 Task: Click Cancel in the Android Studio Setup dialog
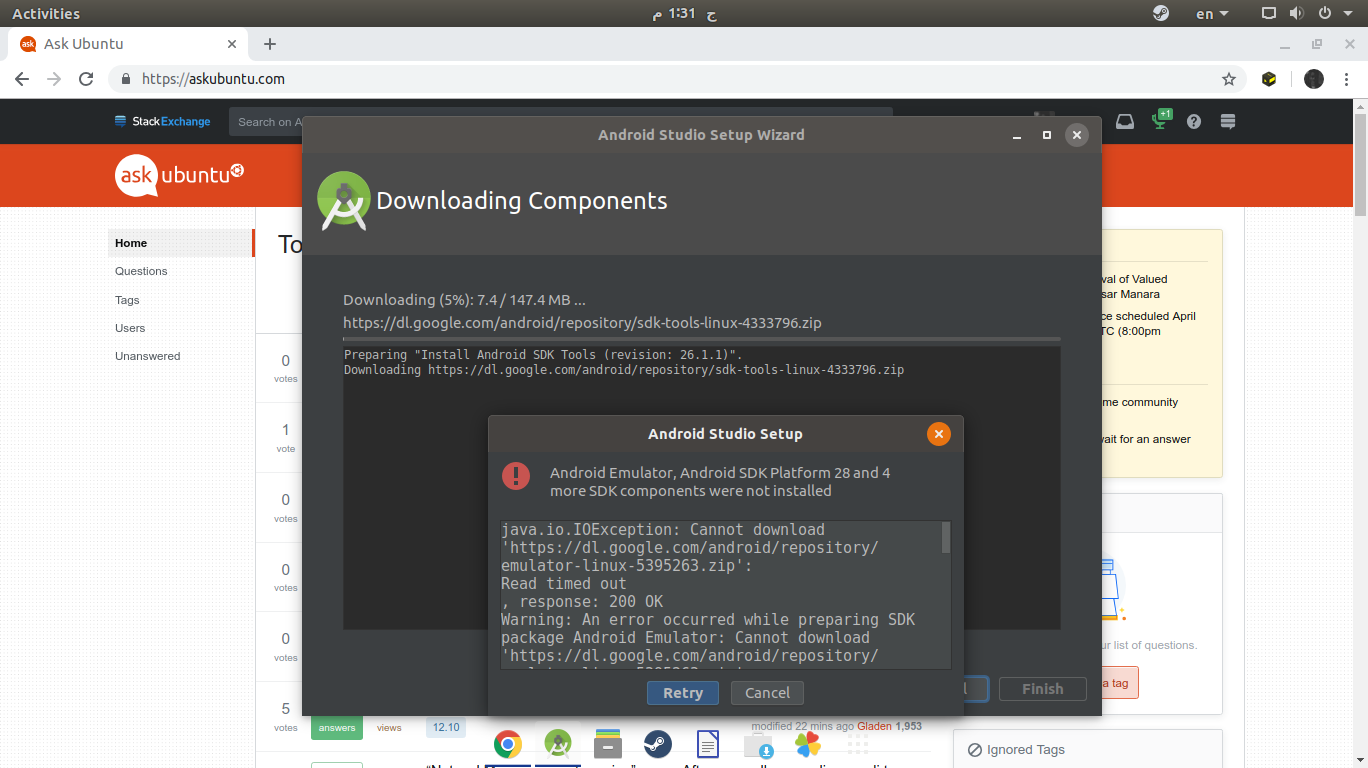[x=767, y=692]
